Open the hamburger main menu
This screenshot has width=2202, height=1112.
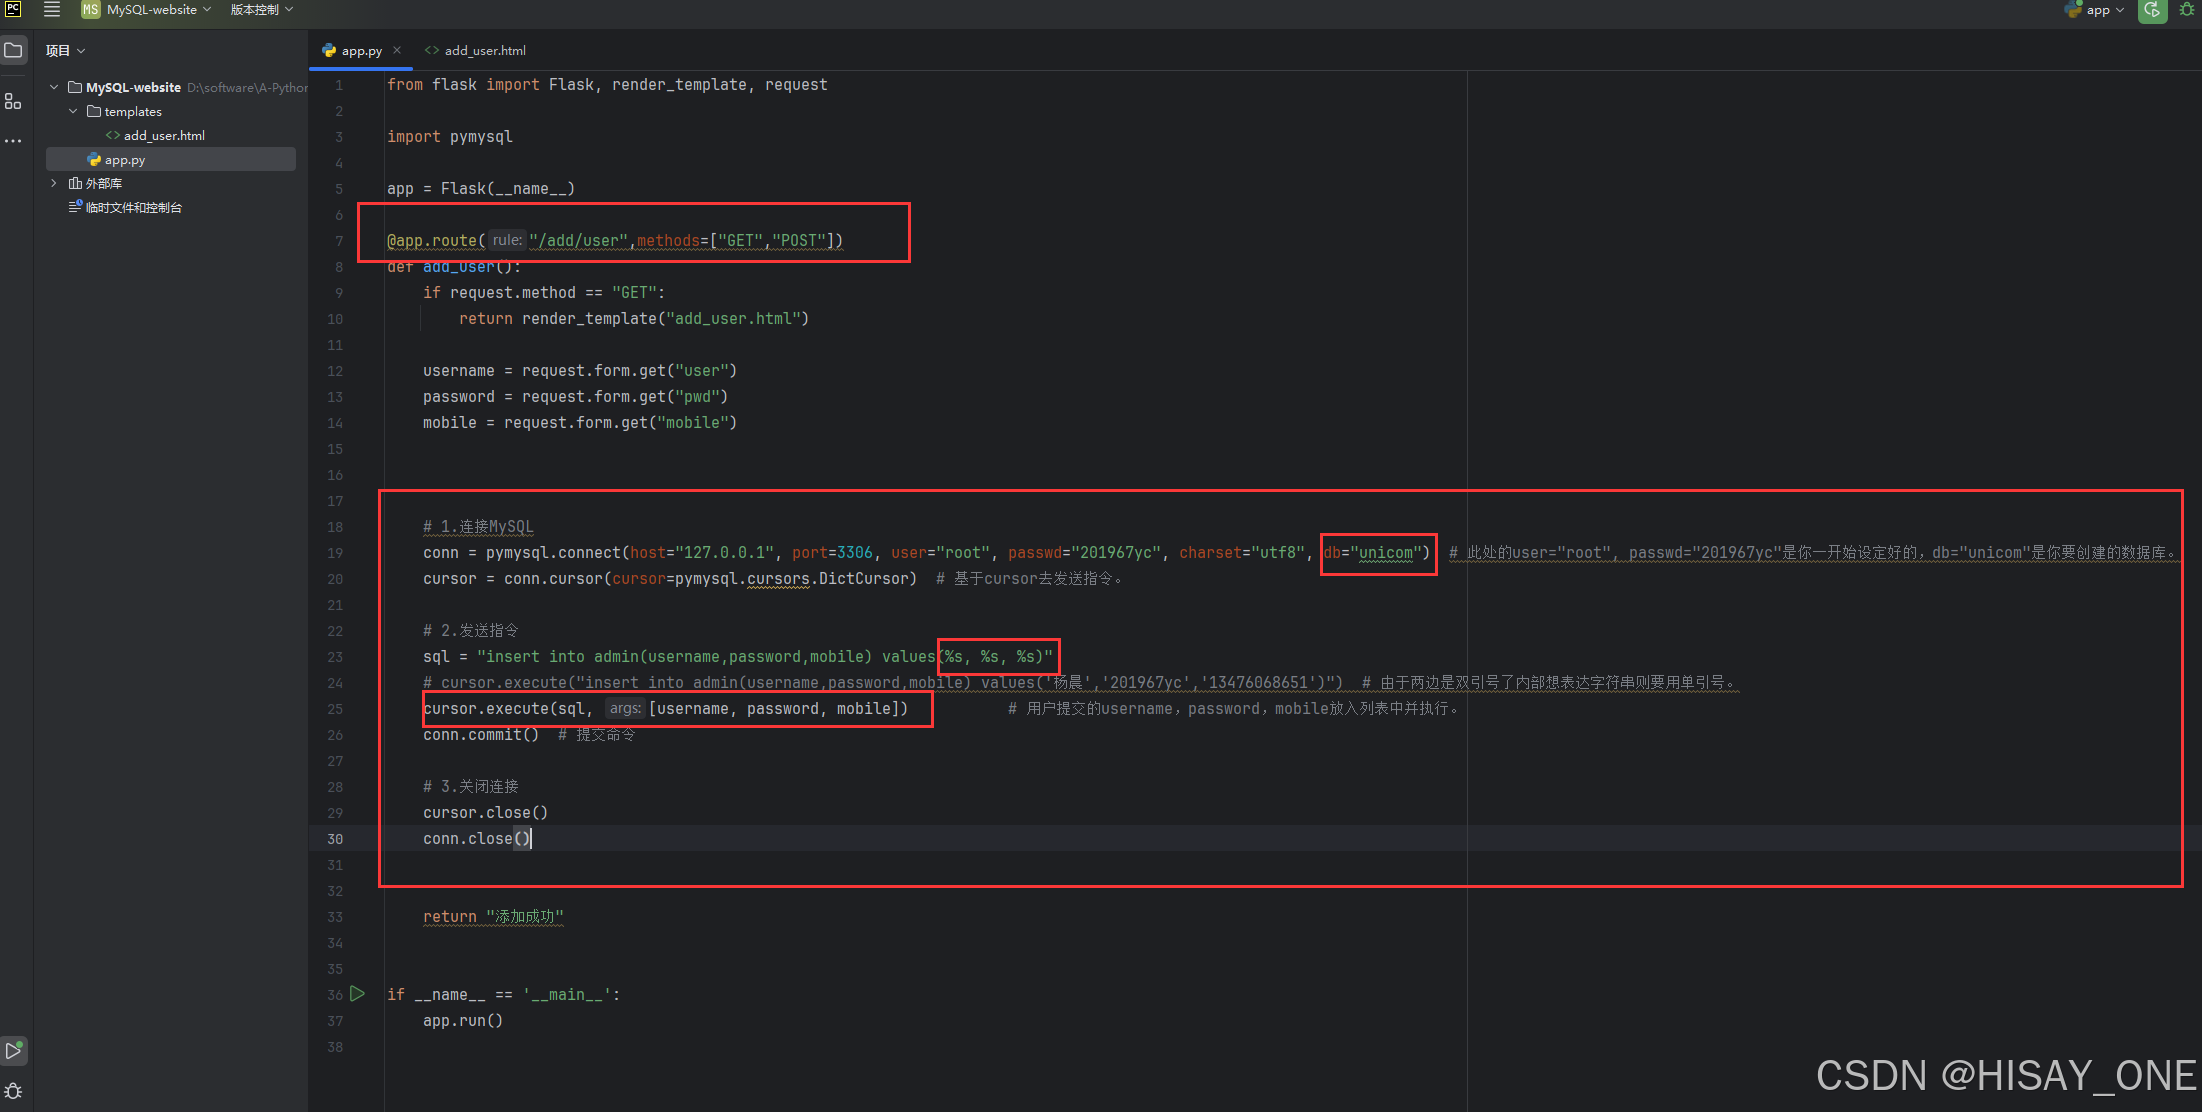(x=52, y=10)
